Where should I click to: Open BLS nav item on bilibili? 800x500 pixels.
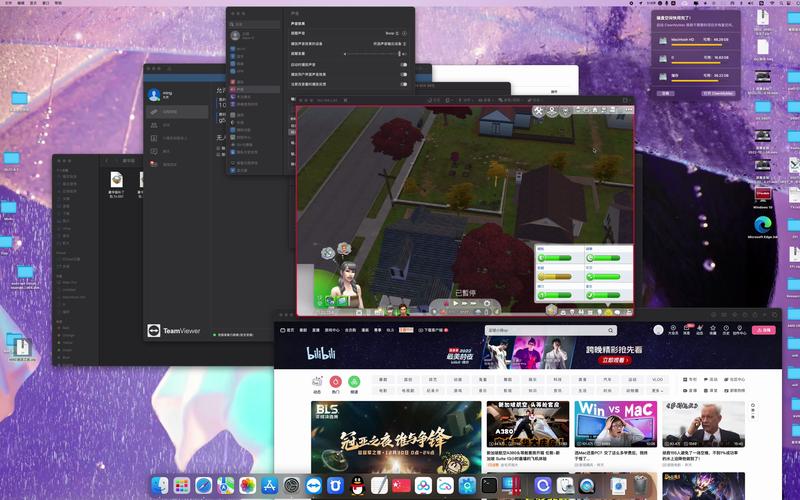[390, 330]
